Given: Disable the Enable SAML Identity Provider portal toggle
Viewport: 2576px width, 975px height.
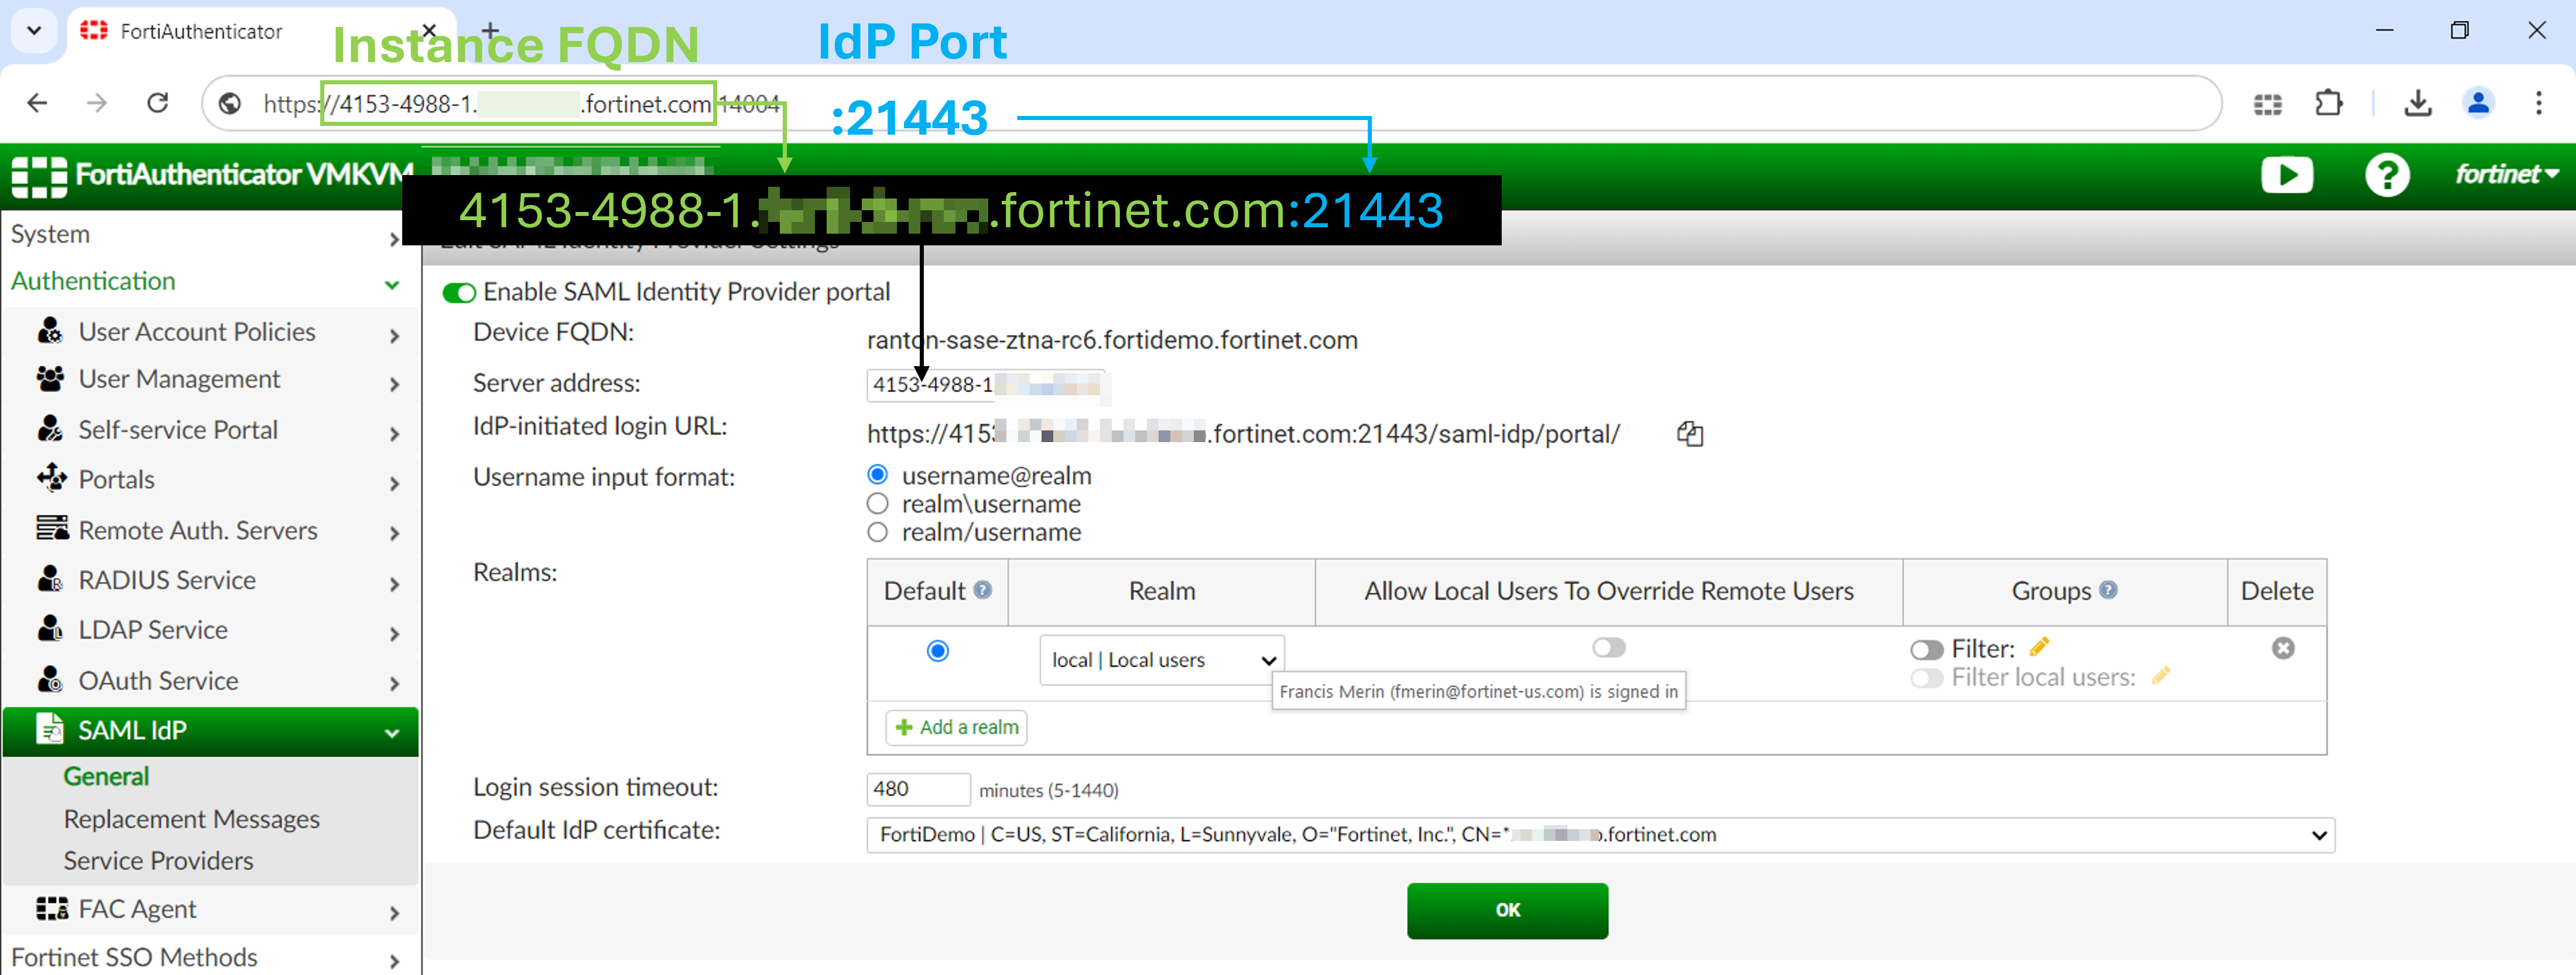Looking at the screenshot, I should coord(458,293).
